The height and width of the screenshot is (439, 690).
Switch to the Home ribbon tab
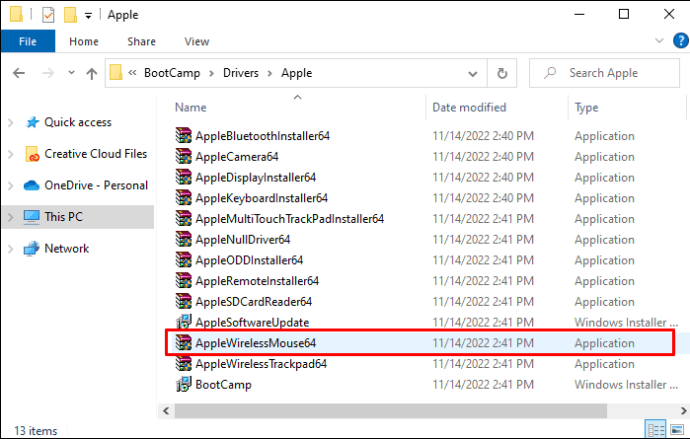(x=84, y=41)
